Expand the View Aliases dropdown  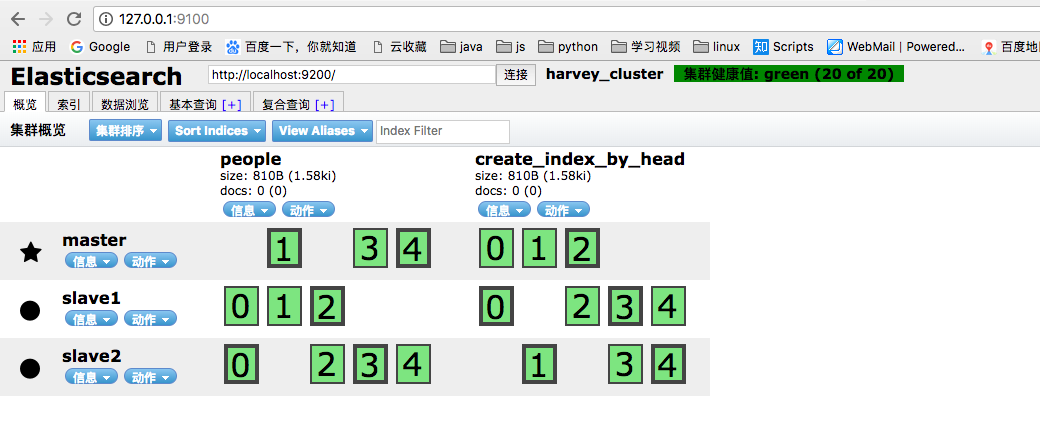pyautogui.click(x=323, y=131)
